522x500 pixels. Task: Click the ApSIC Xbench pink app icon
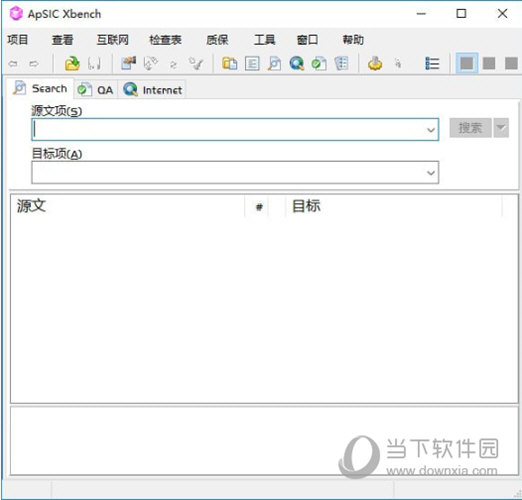click(16, 14)
